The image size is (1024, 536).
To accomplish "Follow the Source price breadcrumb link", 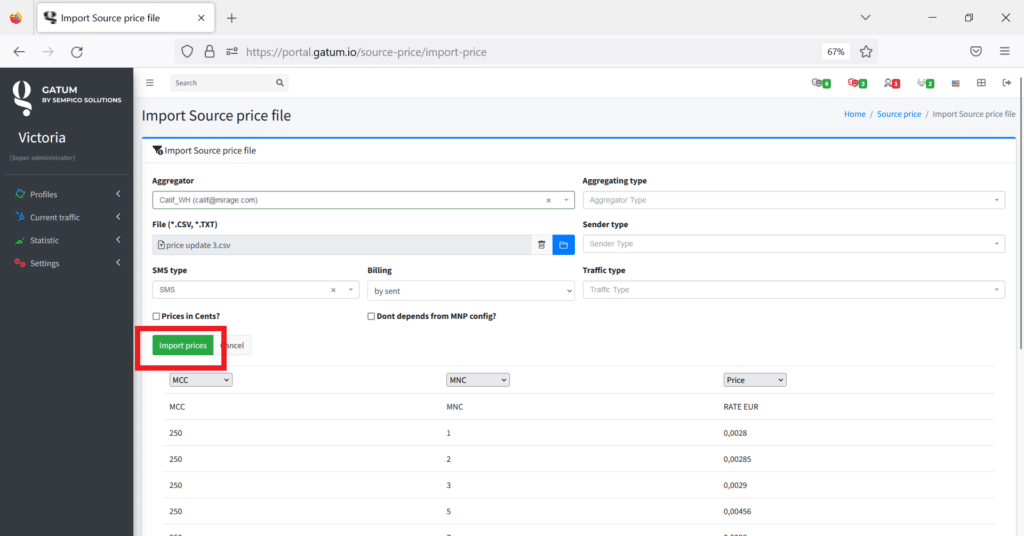I will pyautogui.click(x=898, y=115).
